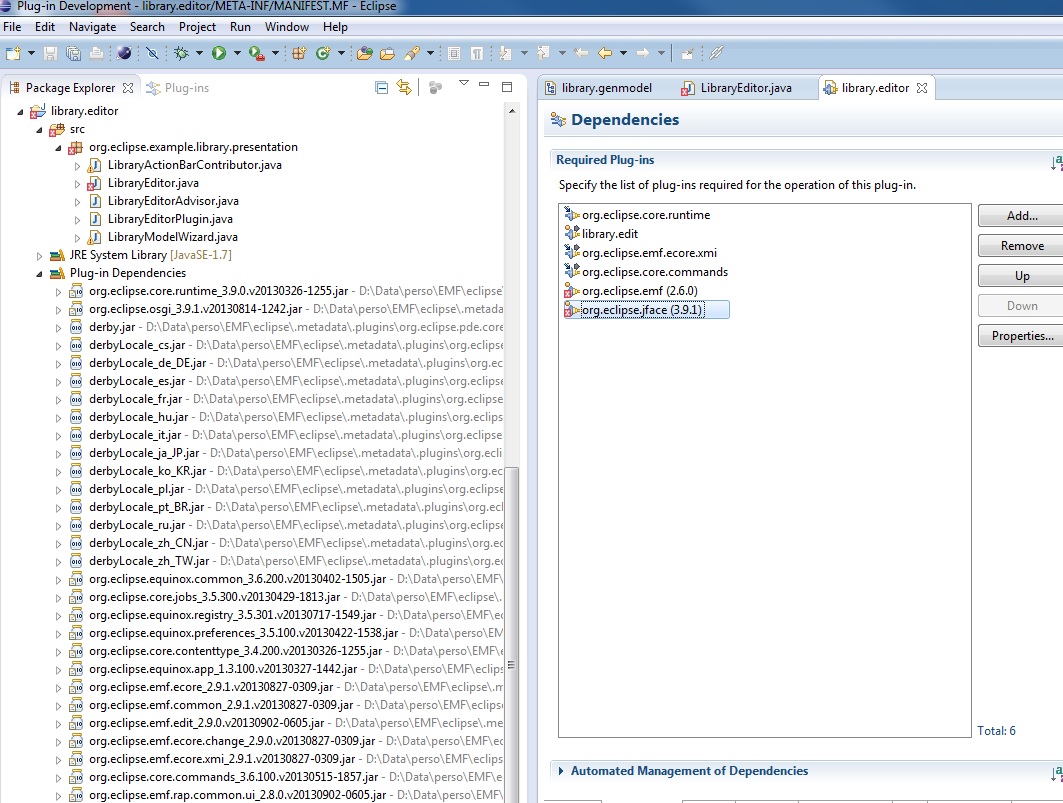Click the chain link icon in the toolbar

click(716, 53)
